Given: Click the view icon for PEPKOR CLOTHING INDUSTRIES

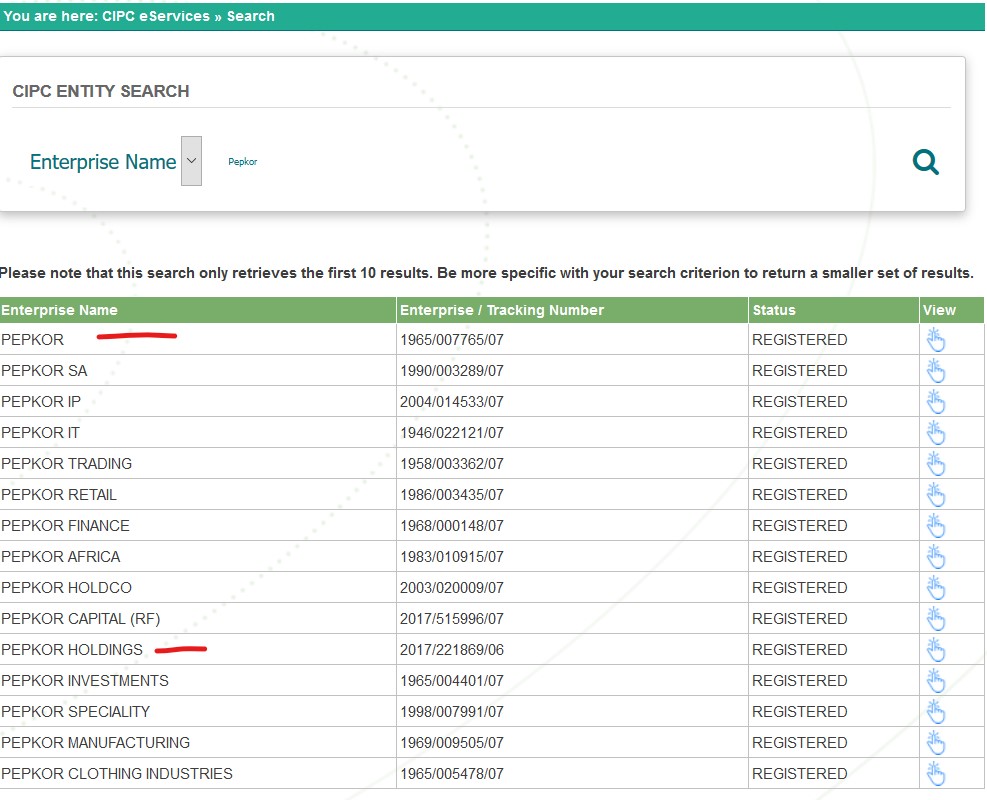Looking at the screenshot, I should 936,773.
